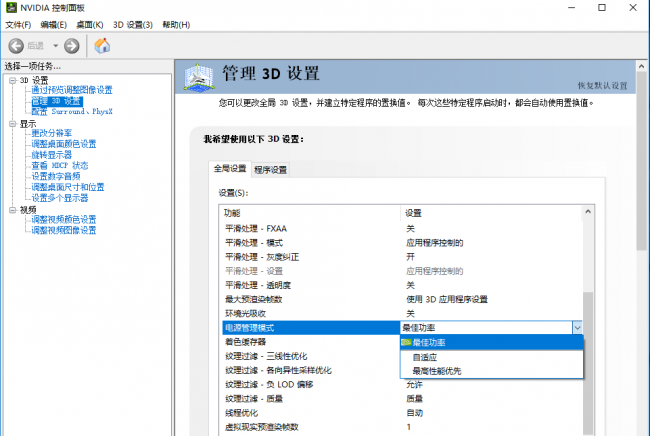Screen dimensions: 650x436
Task: Open 旋转显示器 in tree
Action: 51,155
